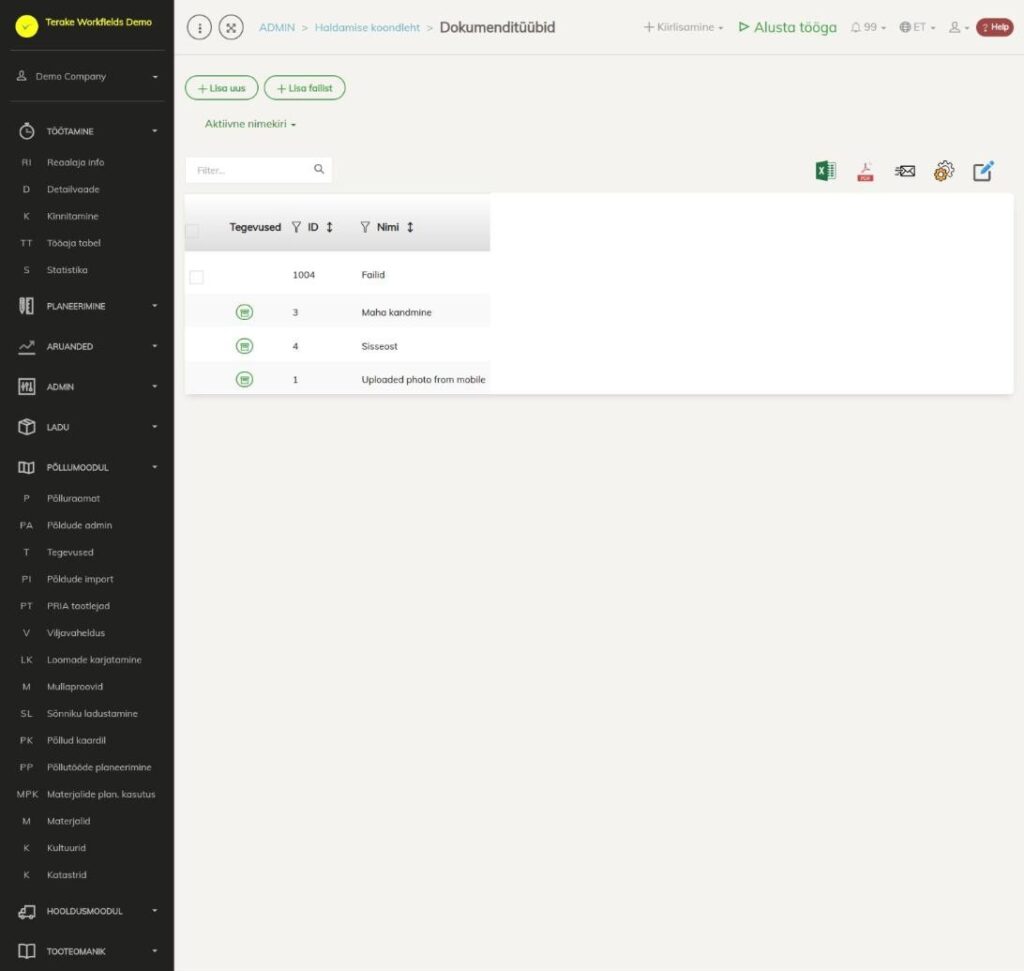
Task: Click the Terake Workfields logo icon
Action: point(27,26)
